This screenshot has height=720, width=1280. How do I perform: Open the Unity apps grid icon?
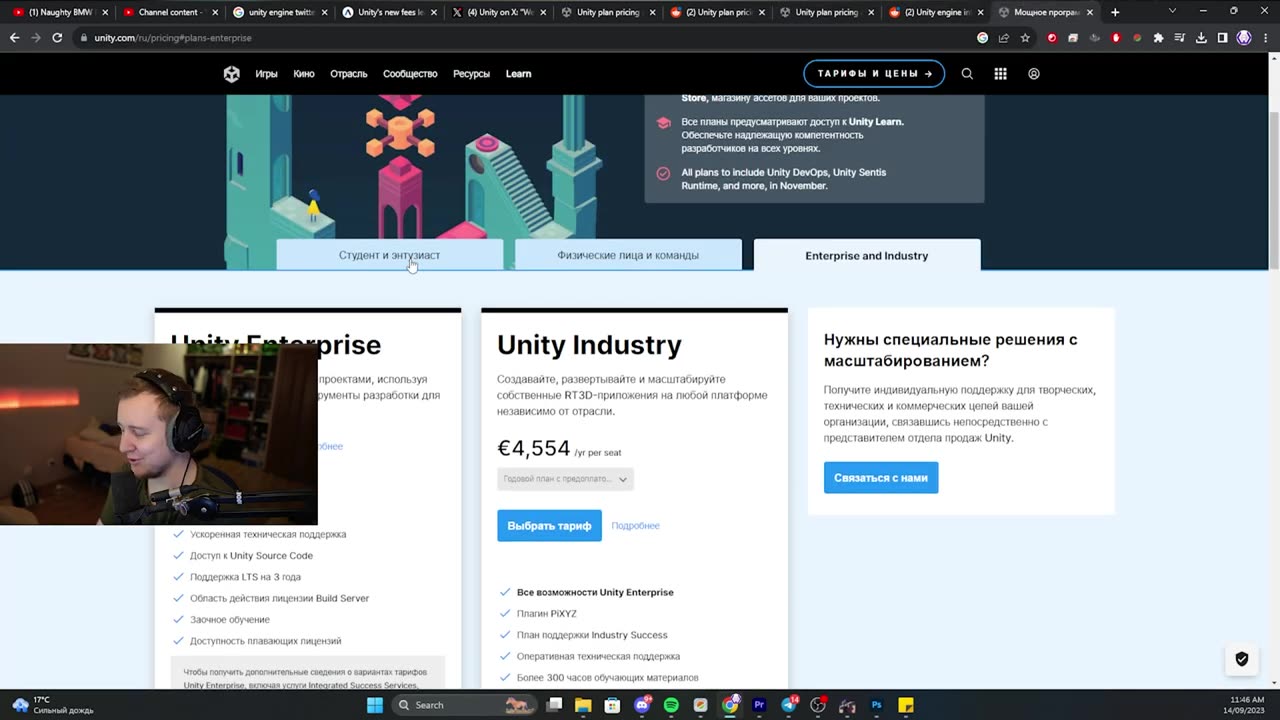tap(1000, 74)
